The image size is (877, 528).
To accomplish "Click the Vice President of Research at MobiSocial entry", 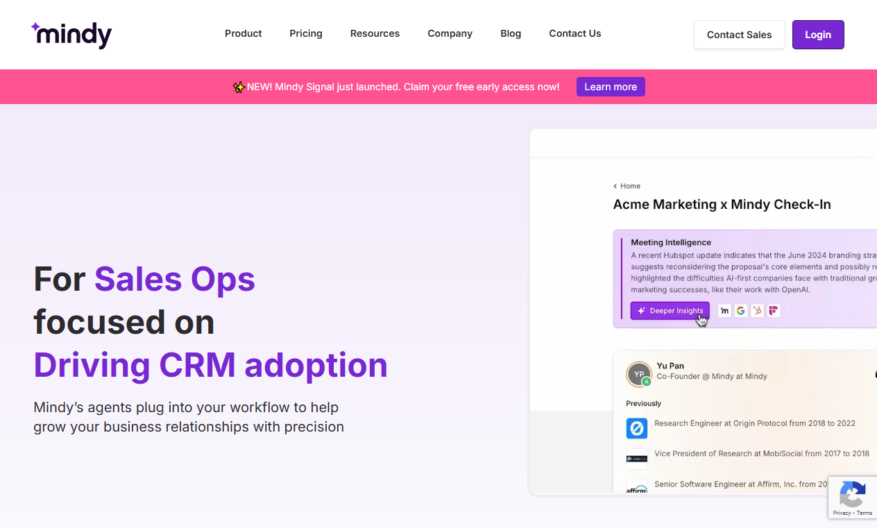I will click(x=761, y=454).
